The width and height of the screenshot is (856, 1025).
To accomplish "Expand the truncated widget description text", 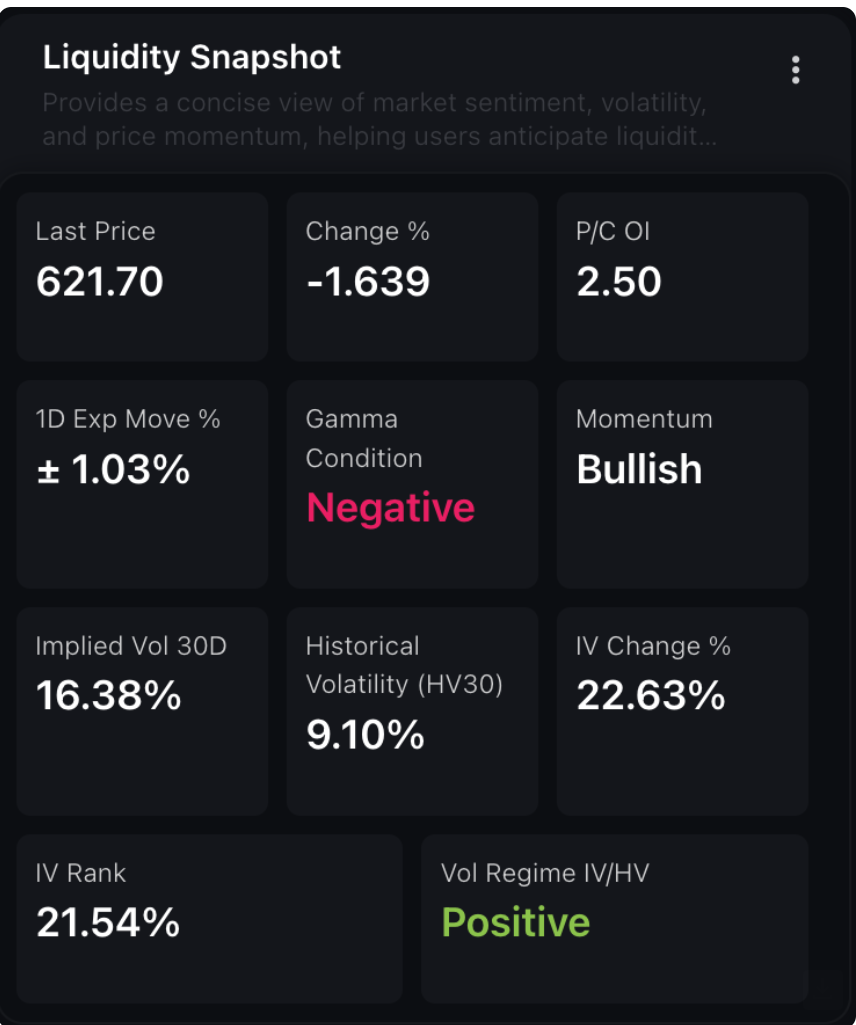I will point(379,120).
